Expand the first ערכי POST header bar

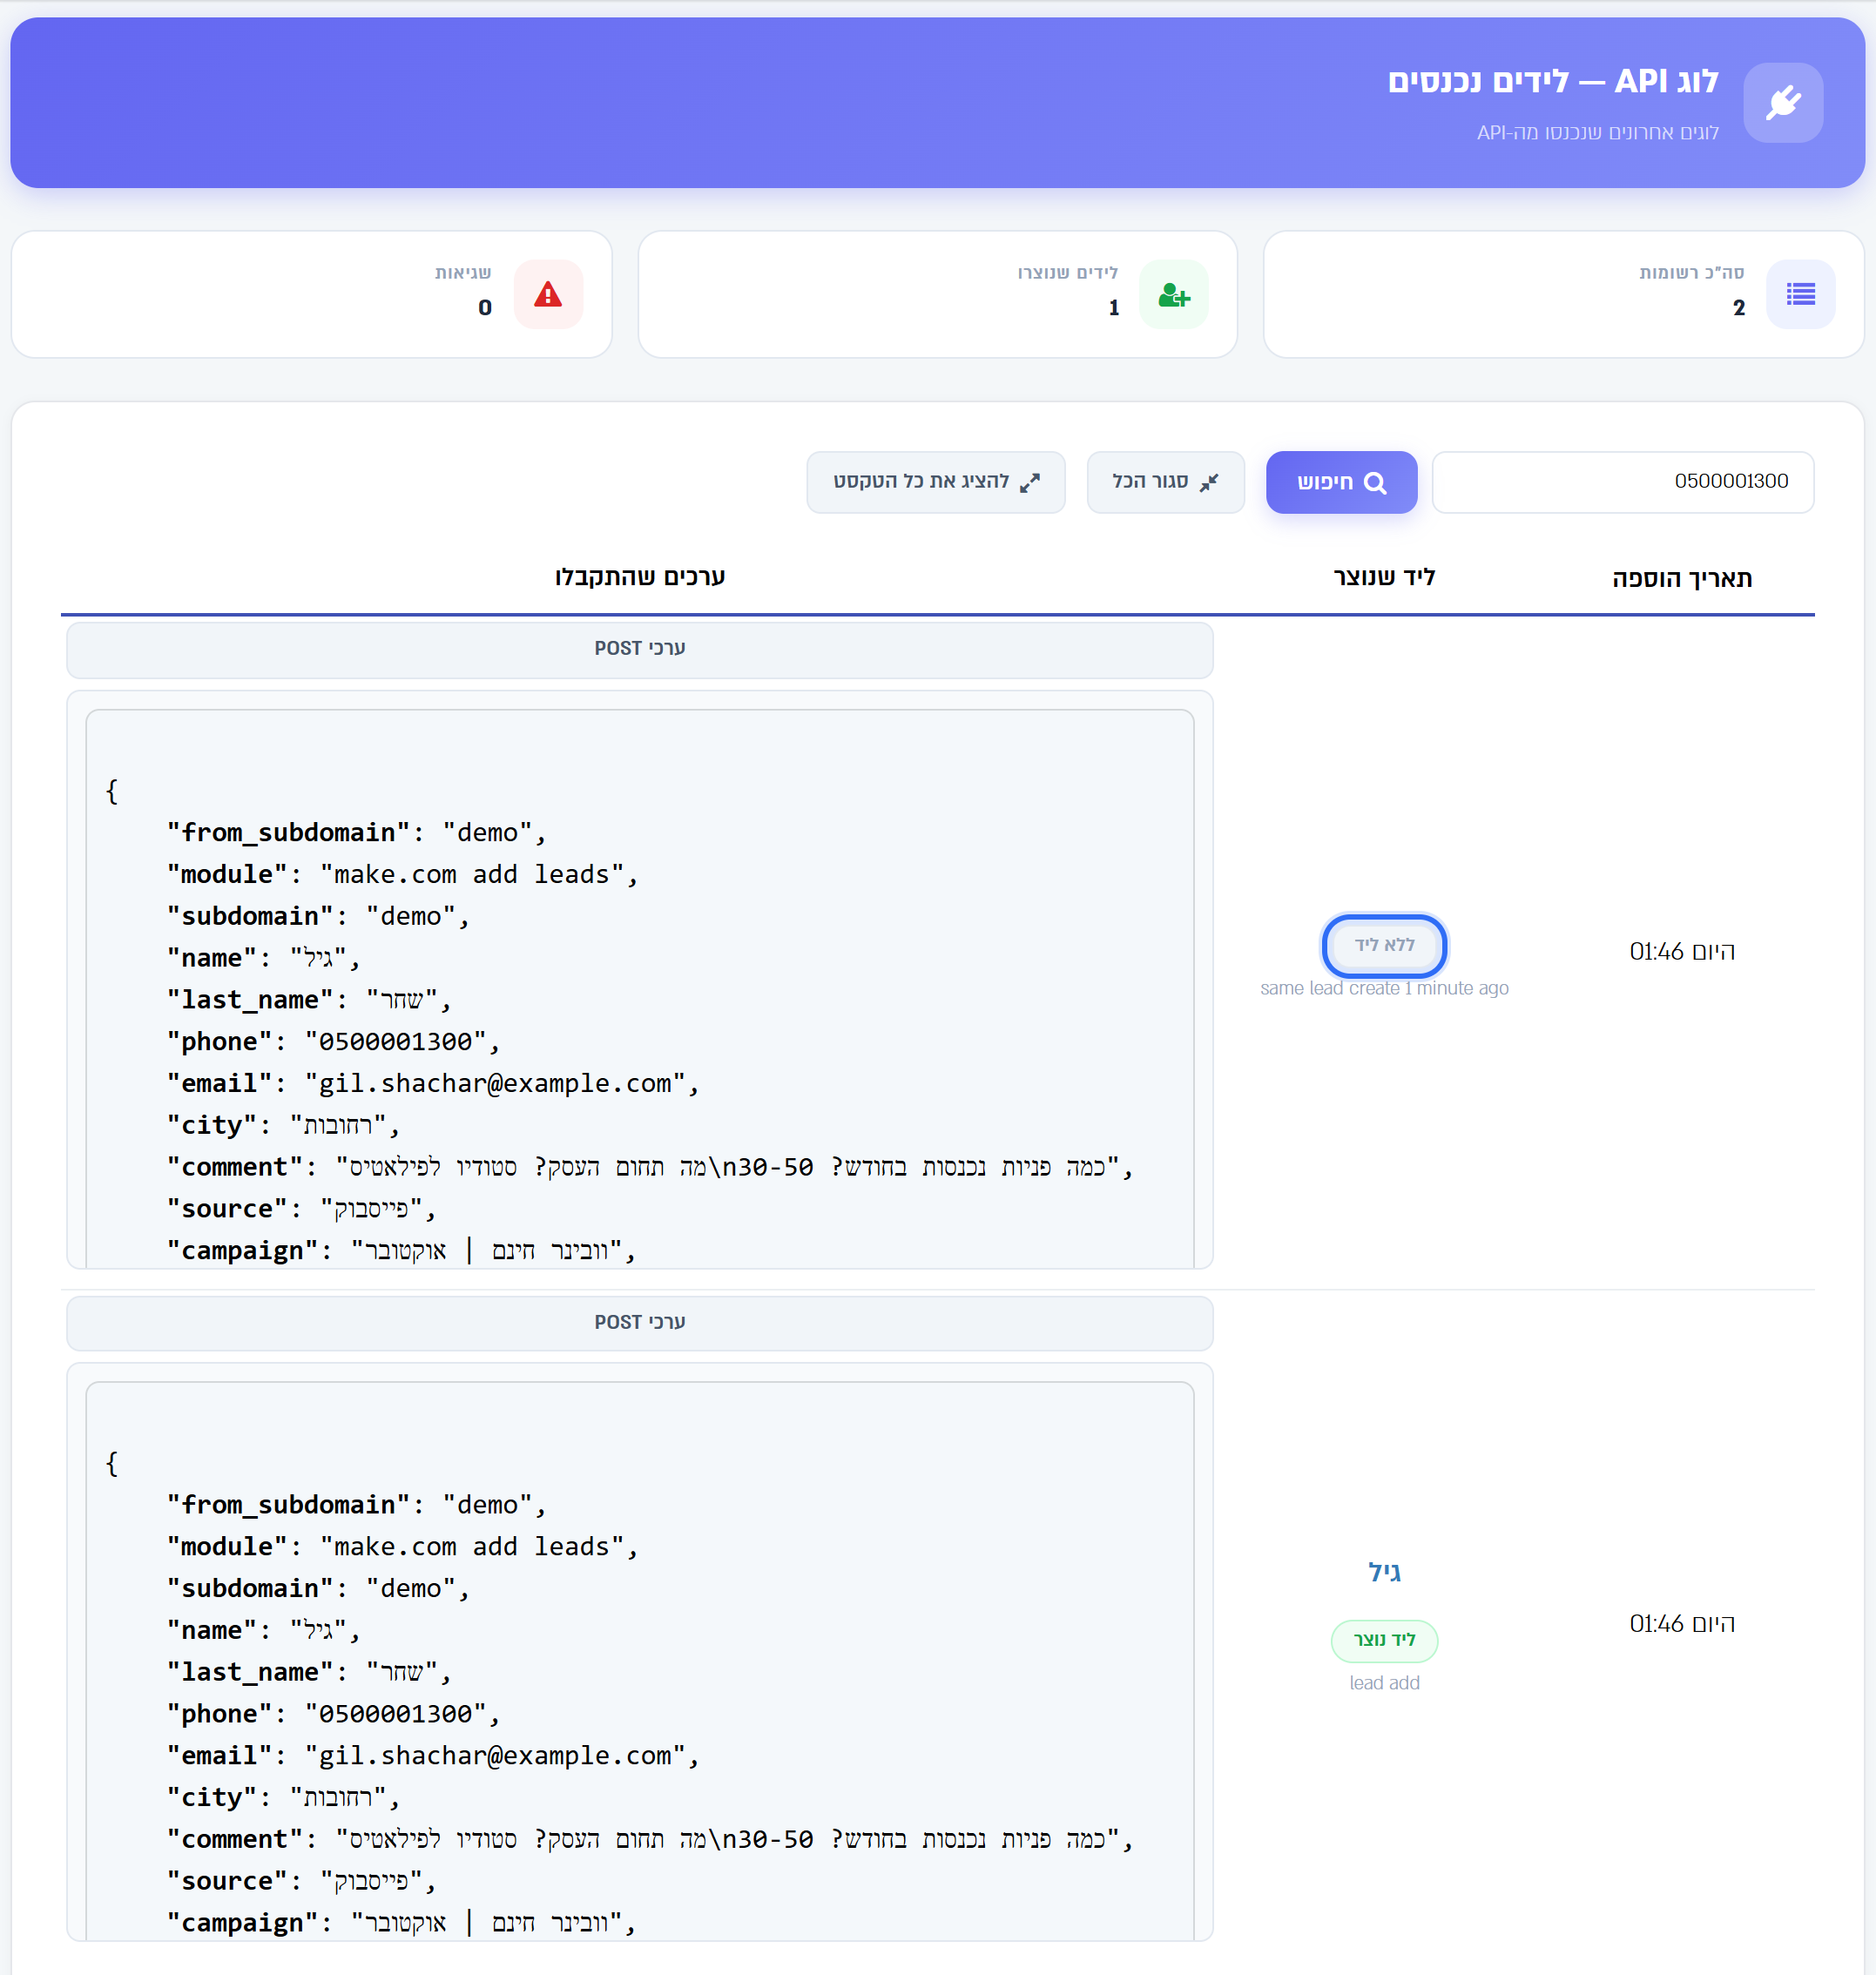[640, 649]
